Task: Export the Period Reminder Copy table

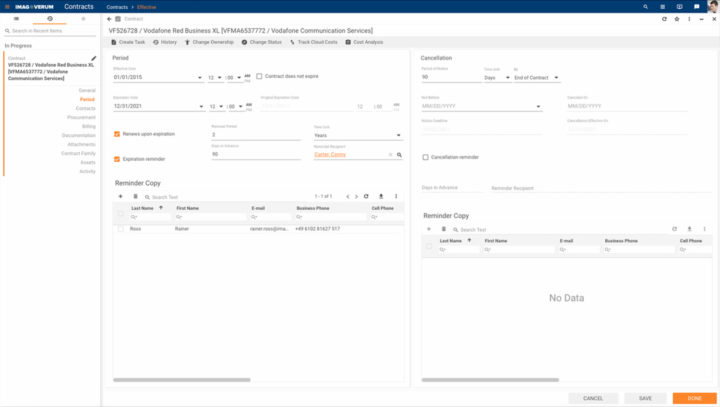Action: [381, 196]
